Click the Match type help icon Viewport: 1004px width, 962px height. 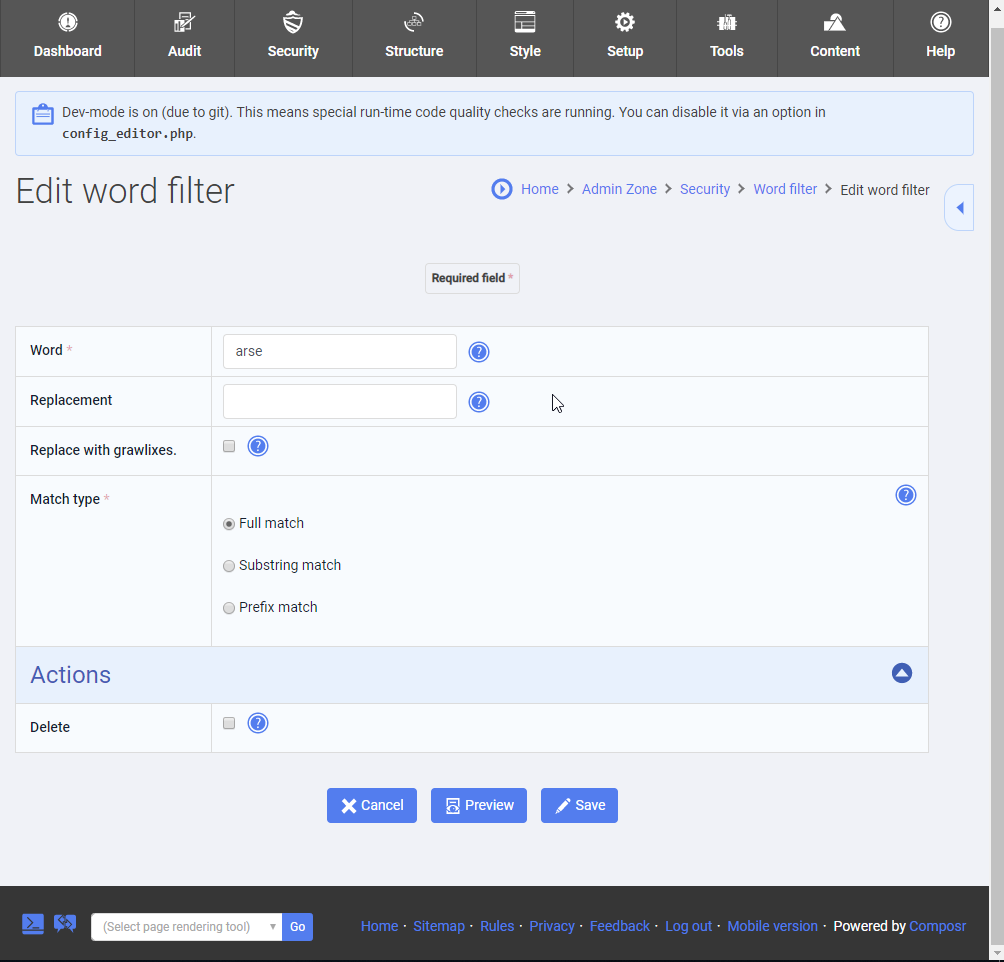[905, 495]
